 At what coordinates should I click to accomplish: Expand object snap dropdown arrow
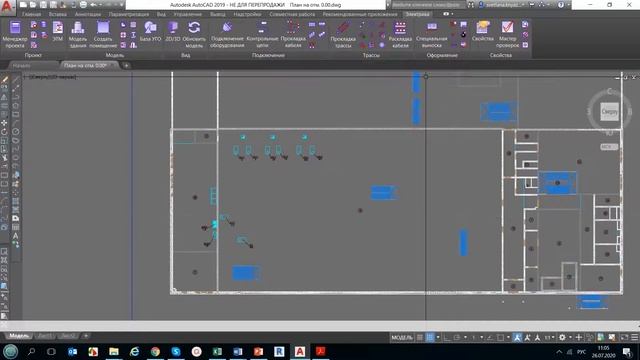coord(508,337)
